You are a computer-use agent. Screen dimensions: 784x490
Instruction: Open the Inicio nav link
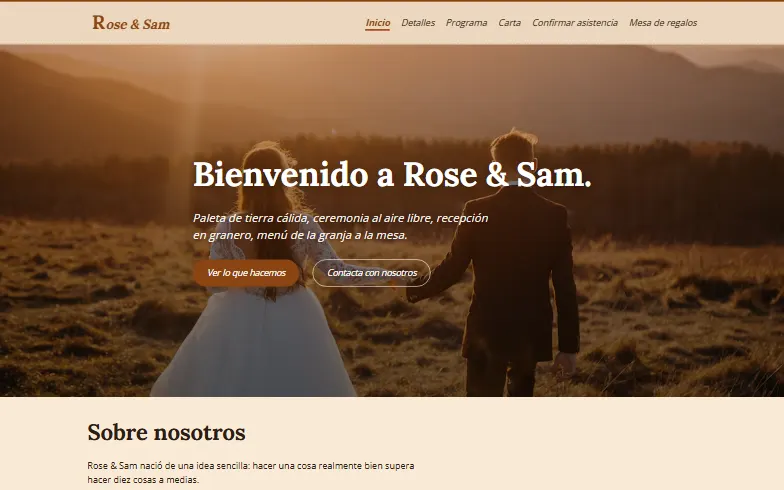[x=378, y=23]
